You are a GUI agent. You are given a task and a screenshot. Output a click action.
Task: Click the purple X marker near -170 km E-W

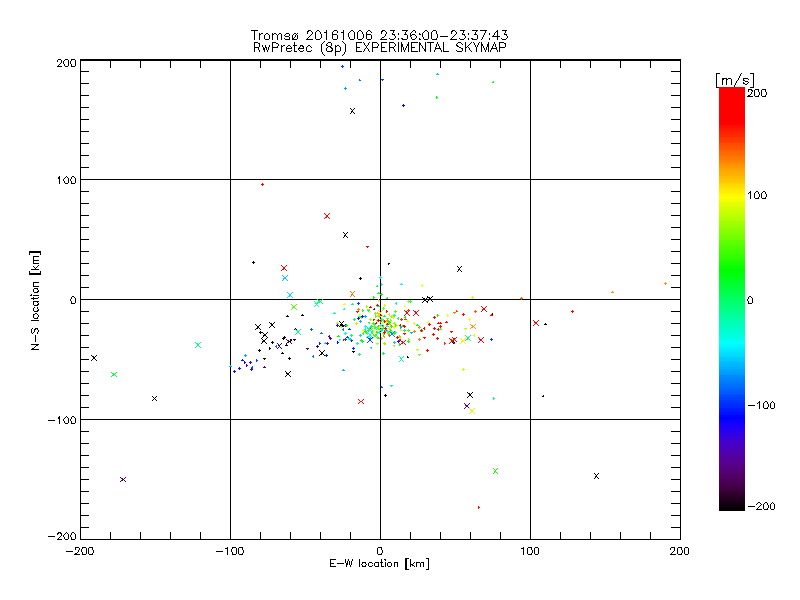(x=123, y=479)
